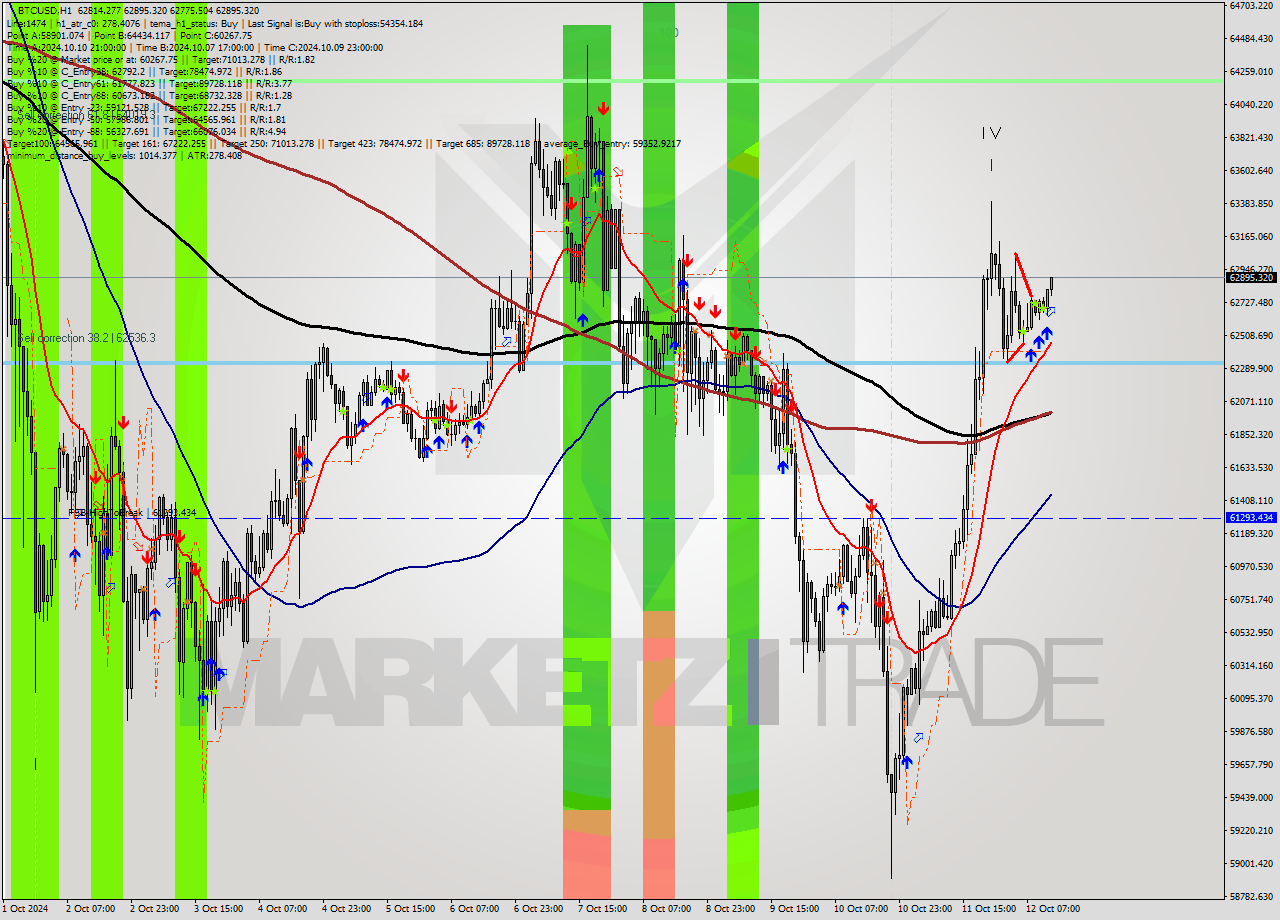Screen dimensions: 1280x920
Task: Click the BTCUSD.H1 symbol title
Action: click(45, 11)
